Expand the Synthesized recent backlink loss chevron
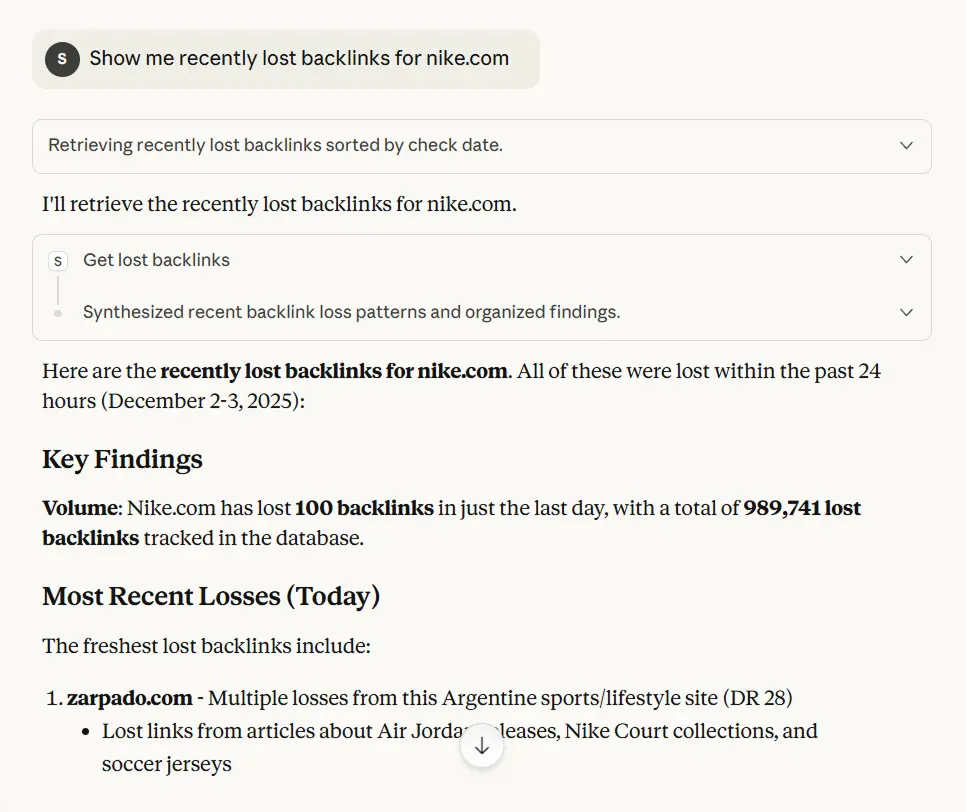Image resolution: width=966 pixels, height=812 pixels. click(906, 312)
